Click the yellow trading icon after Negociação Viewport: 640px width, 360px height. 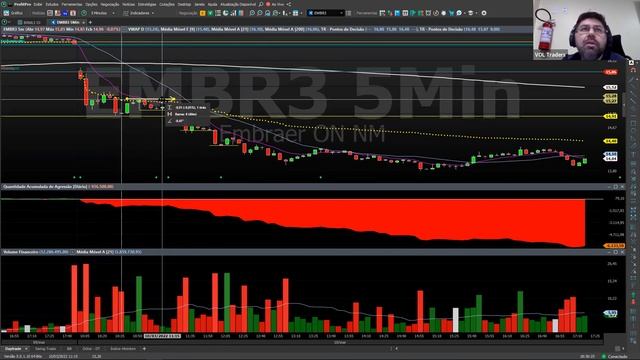tap(202, 13)
